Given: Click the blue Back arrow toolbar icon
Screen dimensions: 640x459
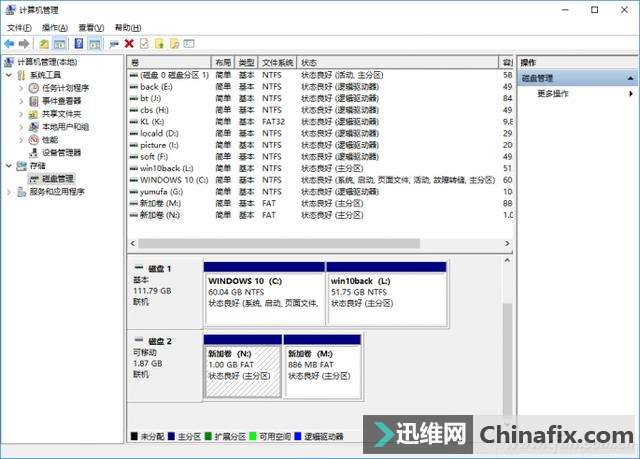Looking at the screenshot, I should click(x=9, y=44).
